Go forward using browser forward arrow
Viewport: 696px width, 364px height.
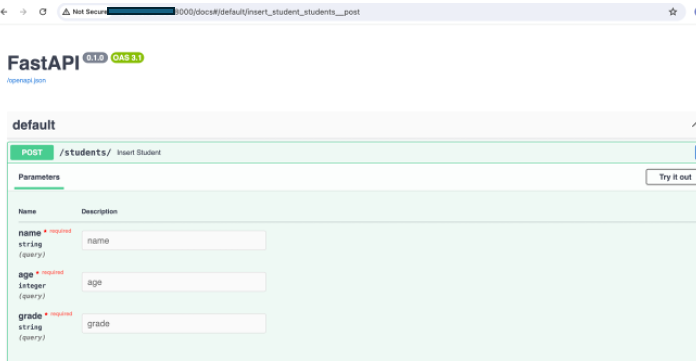coord(23,12)
